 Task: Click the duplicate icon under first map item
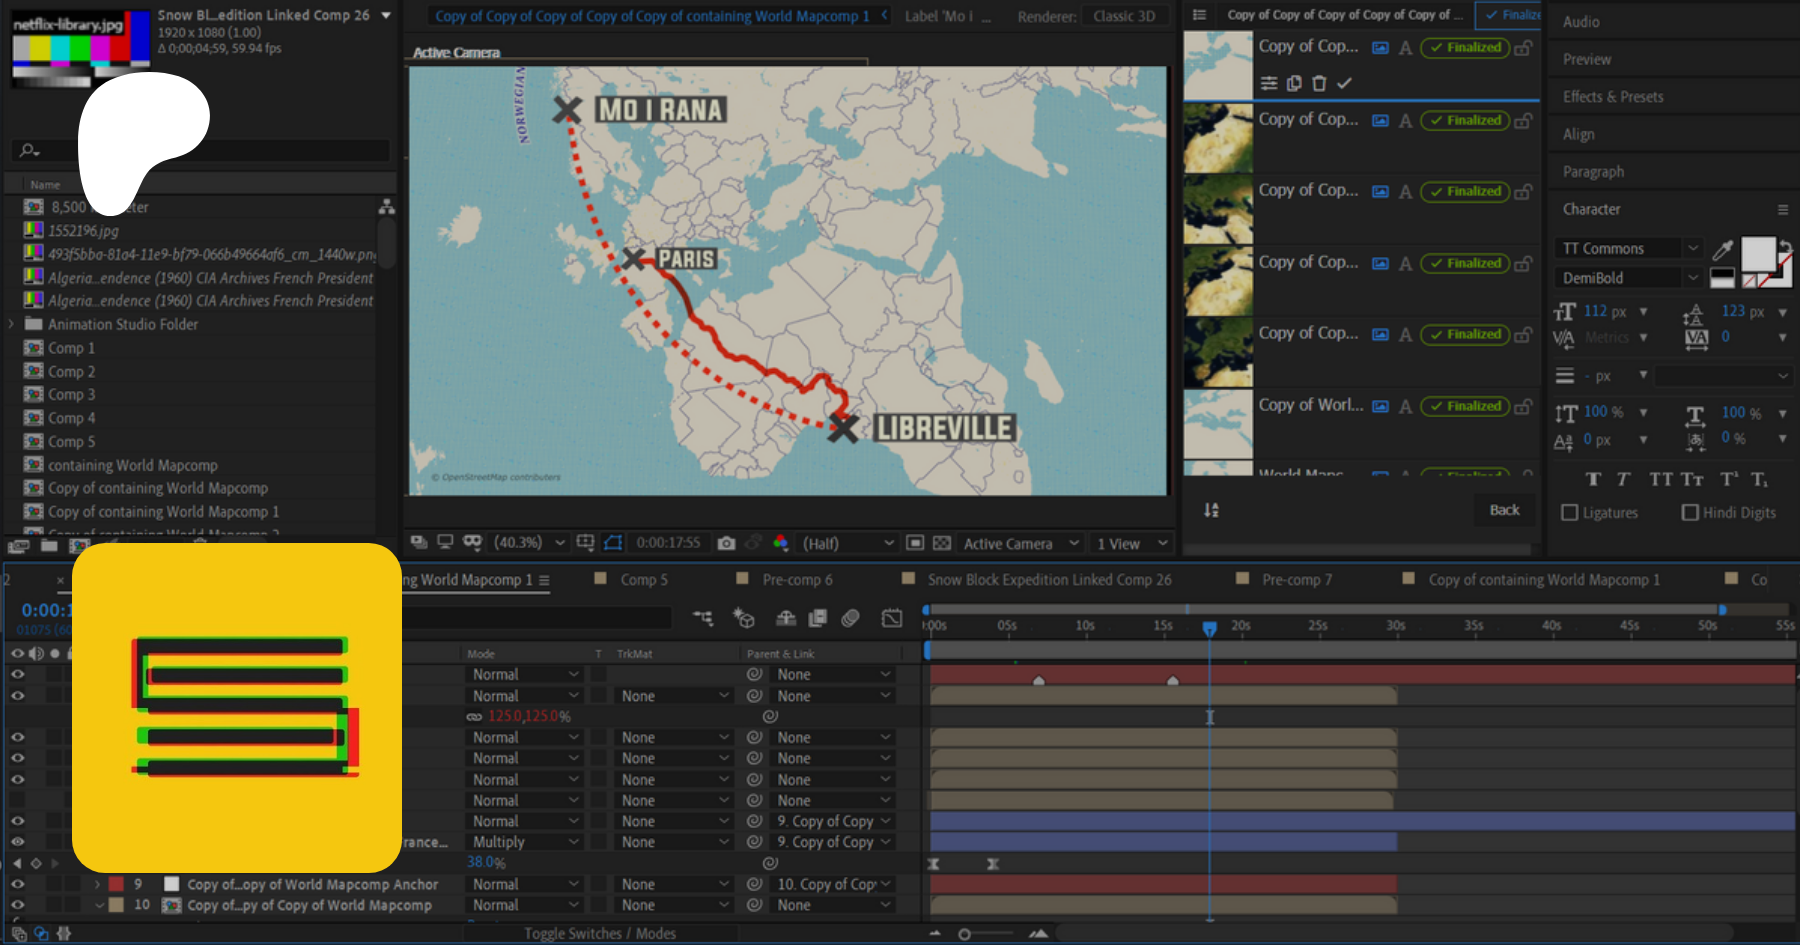(1294, 84)
